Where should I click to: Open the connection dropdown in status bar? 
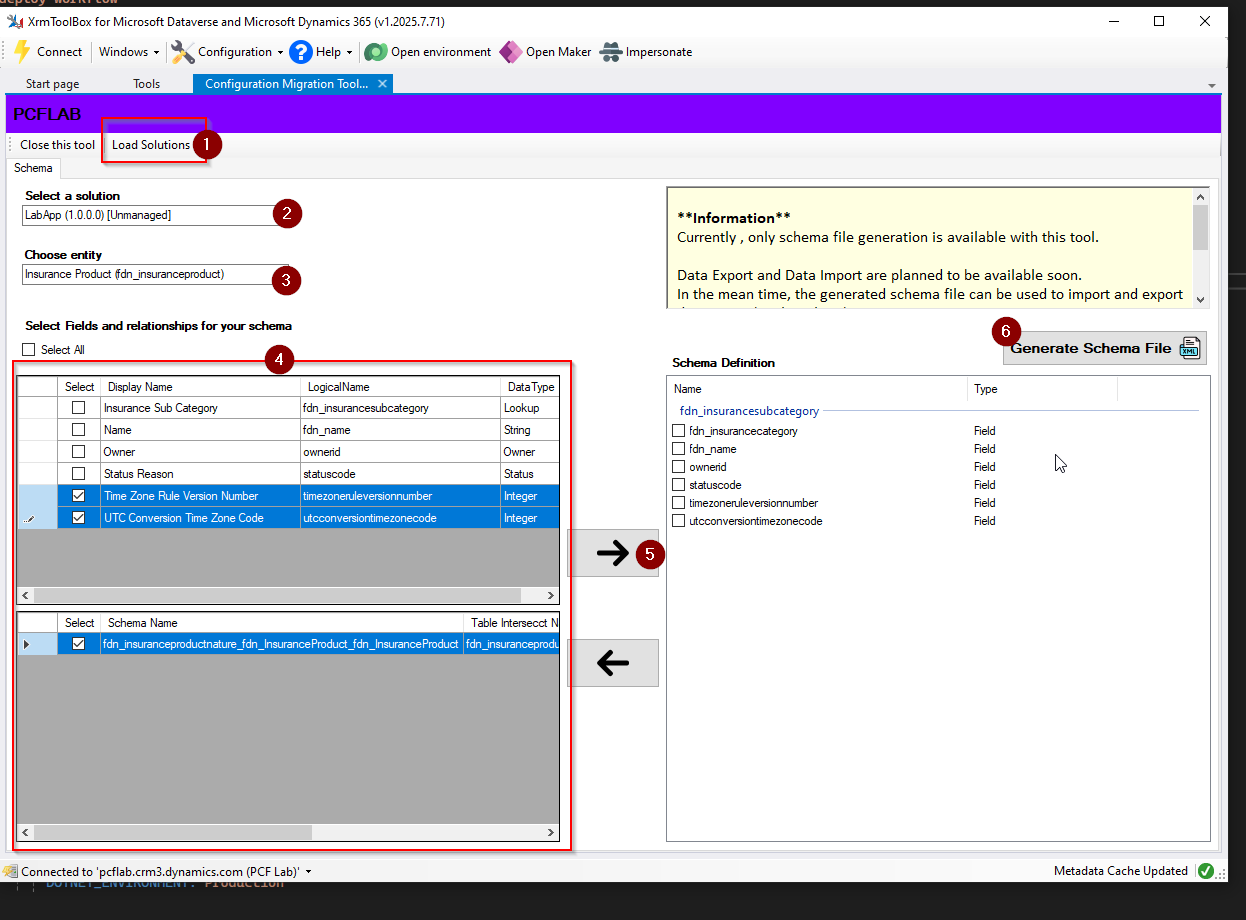308,872
